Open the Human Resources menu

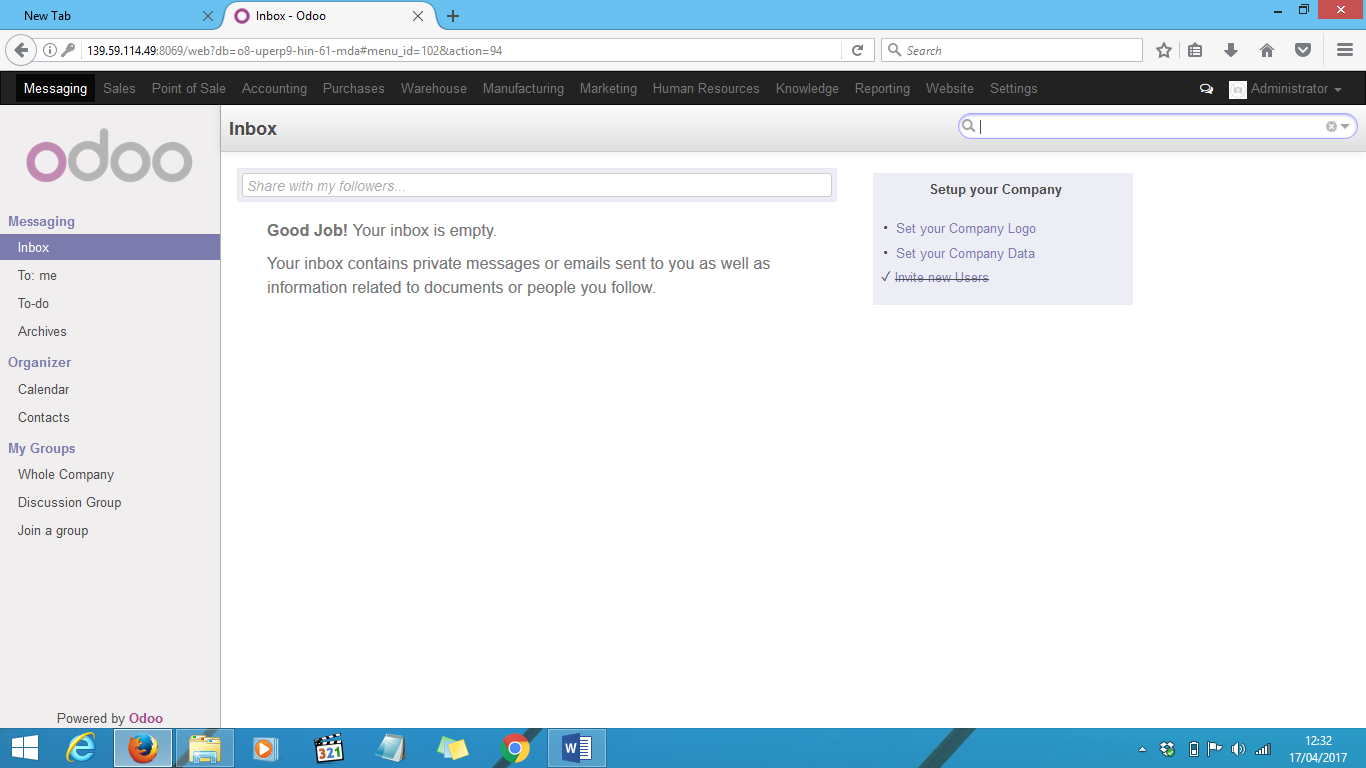pos(706,89)
